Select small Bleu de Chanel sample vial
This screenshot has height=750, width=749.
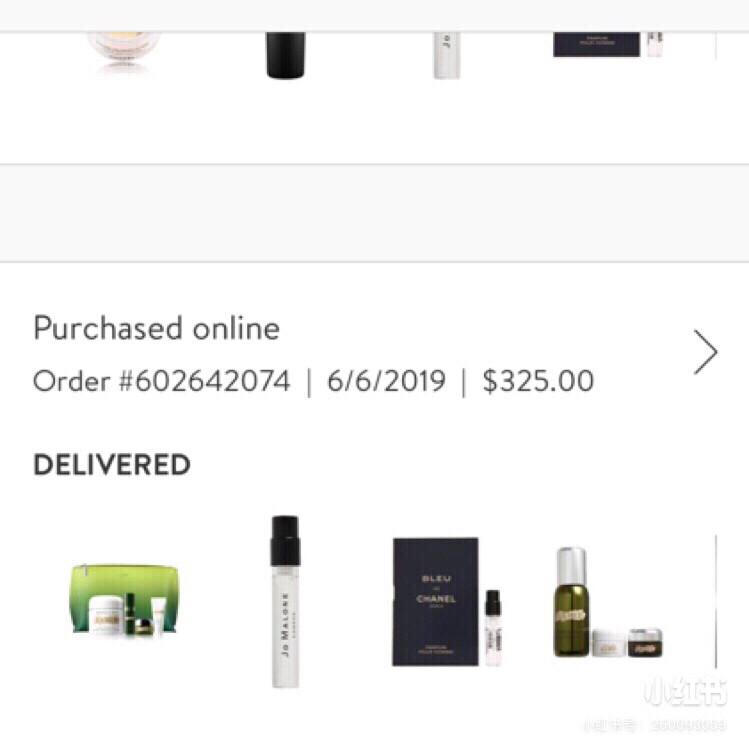tap(493, 628)
